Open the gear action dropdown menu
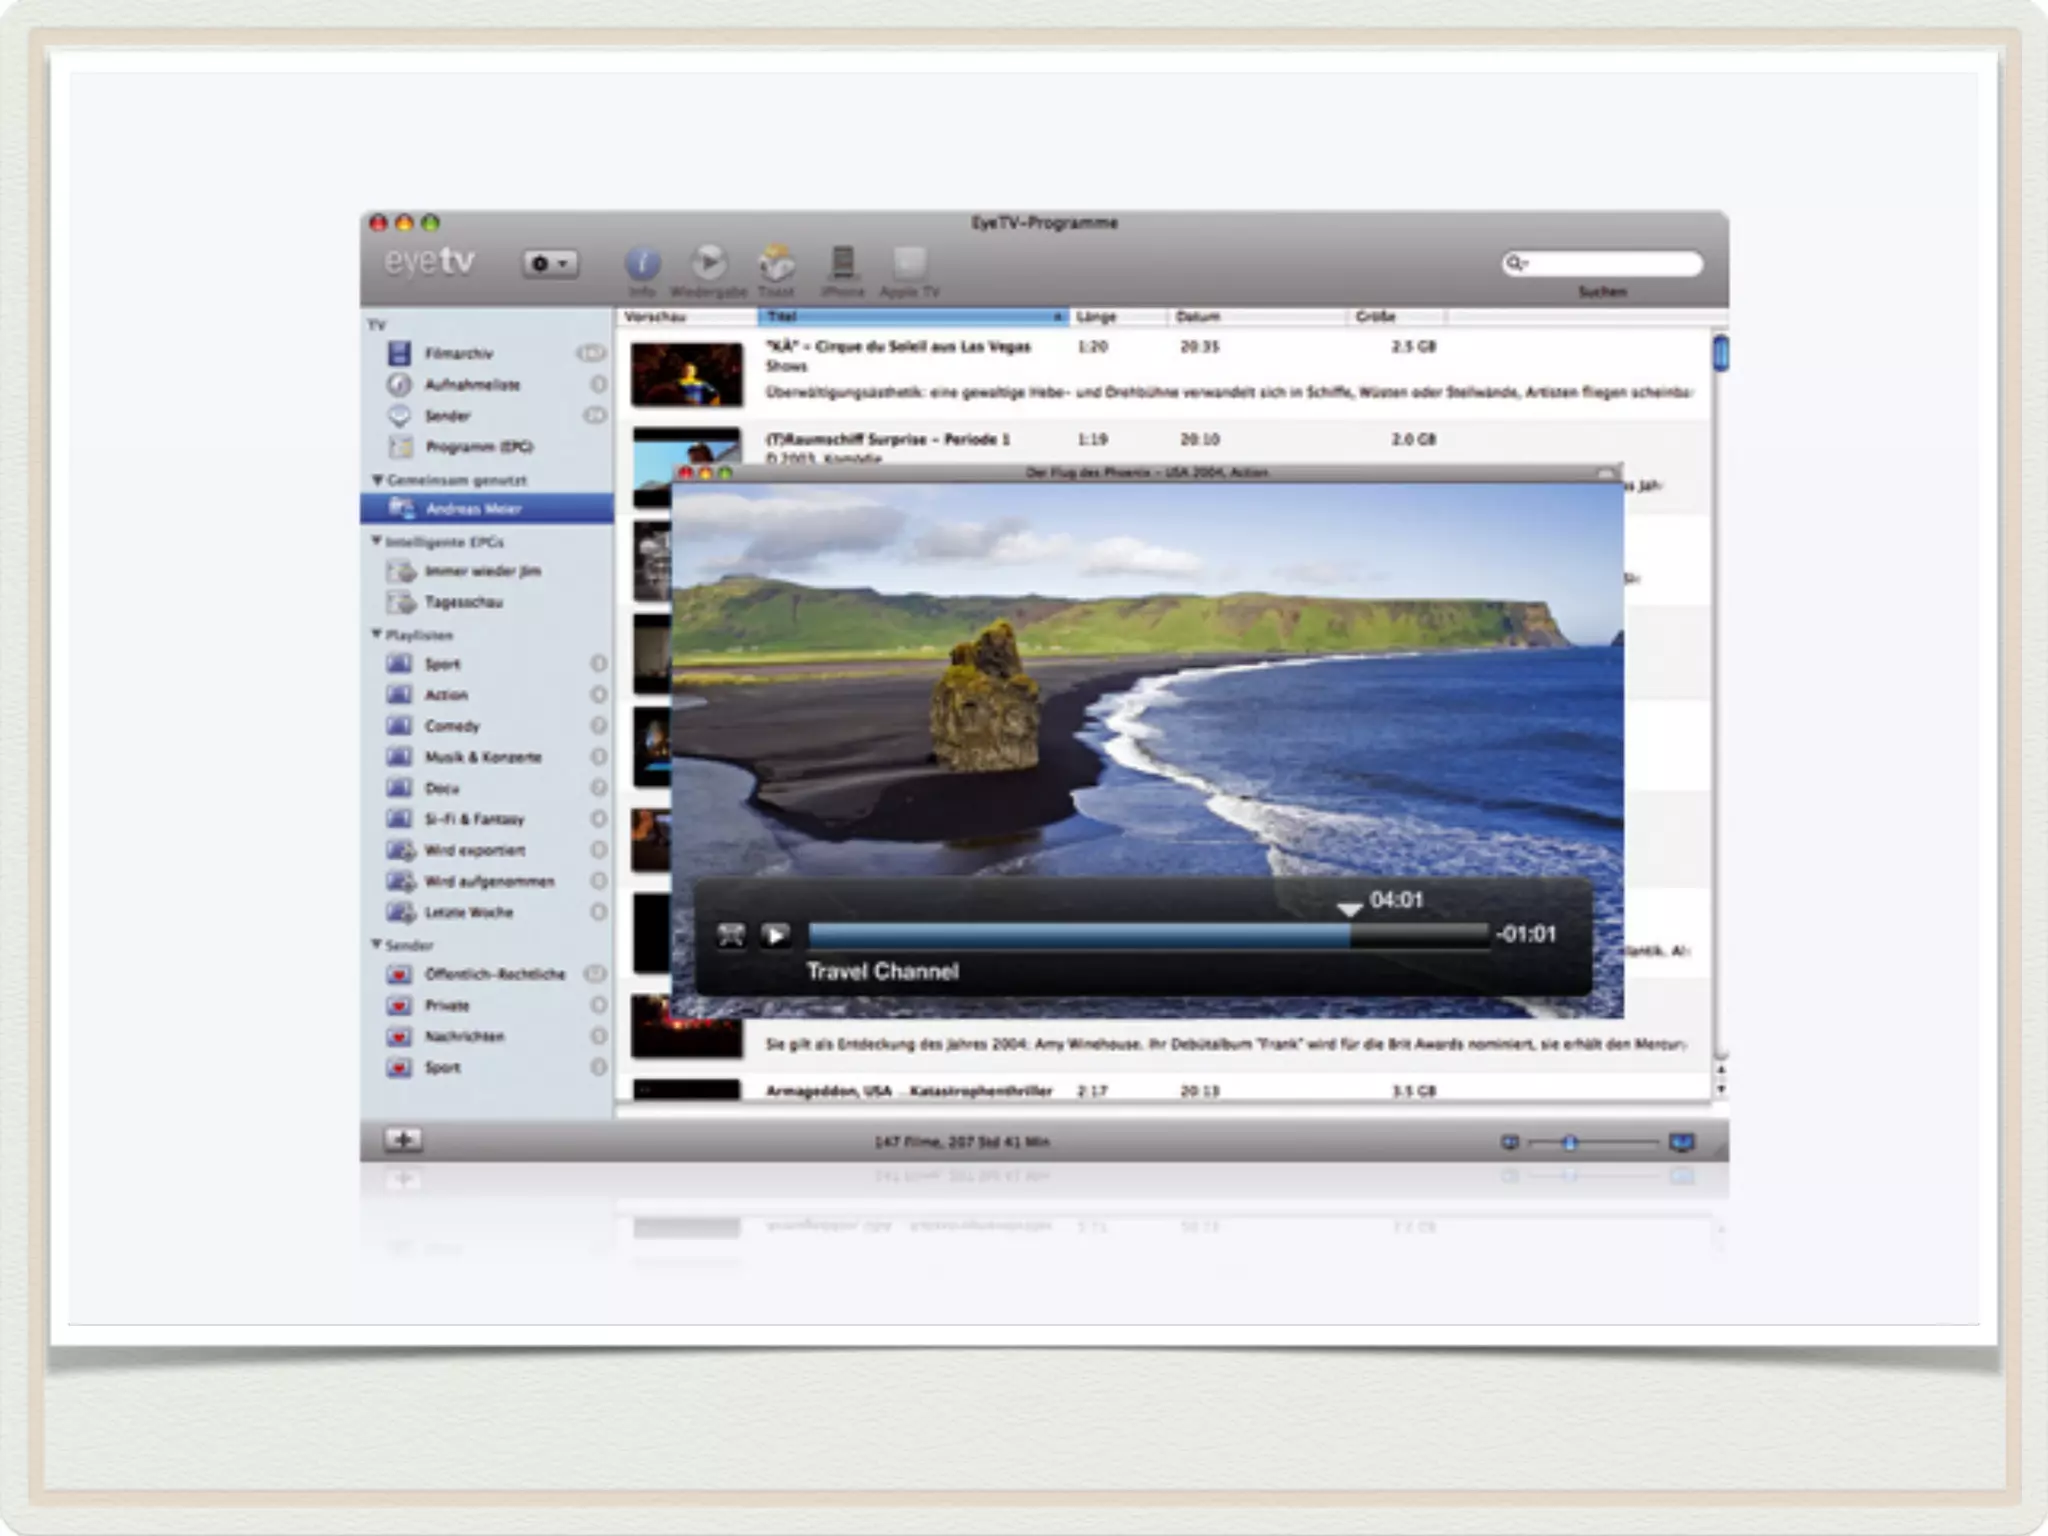Viewport: 2048px width, 1536px height. click(549, 264)
